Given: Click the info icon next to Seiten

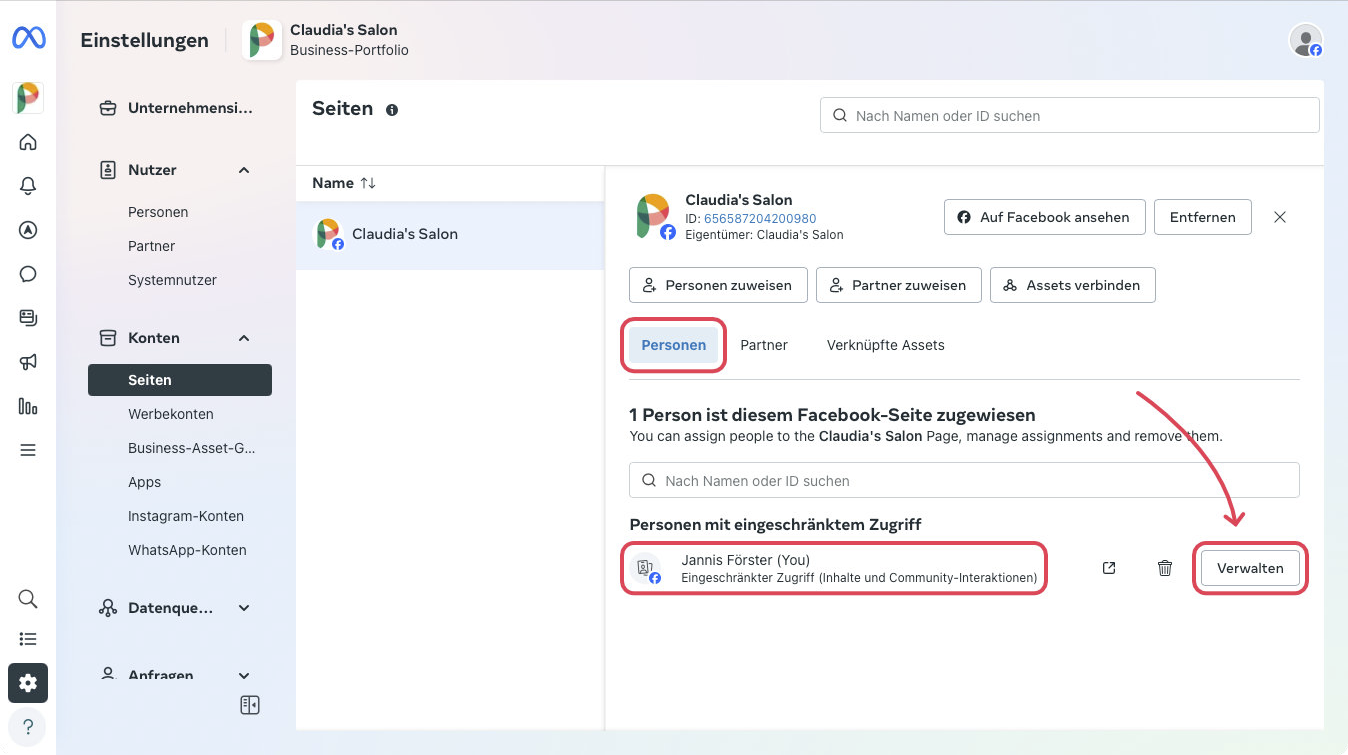Looking at the screenshot, I should tap(392, 110).
